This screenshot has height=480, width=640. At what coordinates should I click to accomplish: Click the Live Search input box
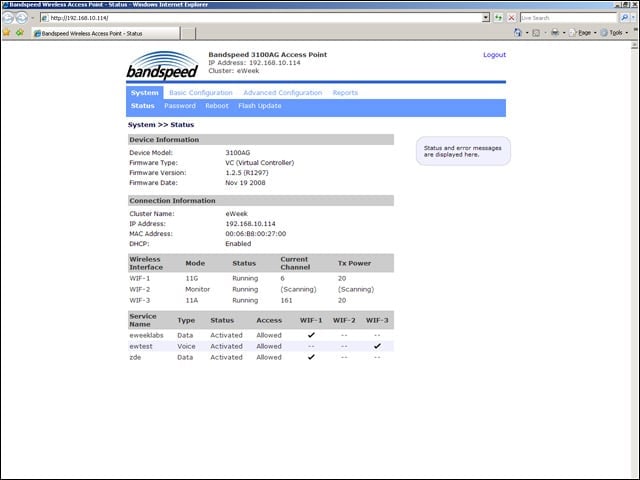568,18
